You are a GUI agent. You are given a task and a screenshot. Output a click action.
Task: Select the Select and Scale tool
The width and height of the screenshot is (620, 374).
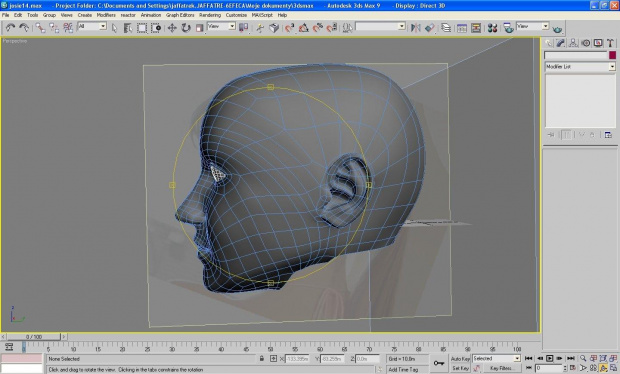pyautogui.click(x=200, y=28)
